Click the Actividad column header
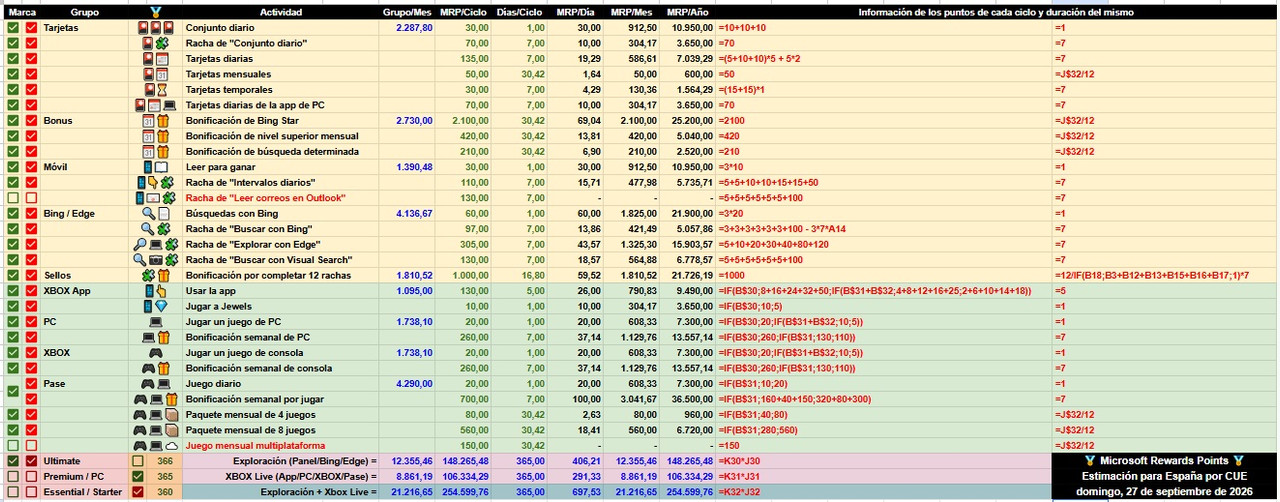Screen dimensions: 1280x502 tap(281, 12)
